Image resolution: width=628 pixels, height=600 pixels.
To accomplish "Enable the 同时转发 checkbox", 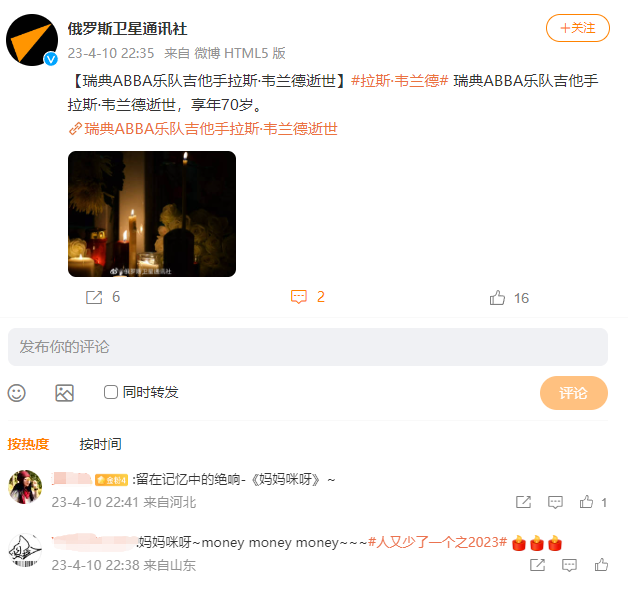I will pos(111,392).
